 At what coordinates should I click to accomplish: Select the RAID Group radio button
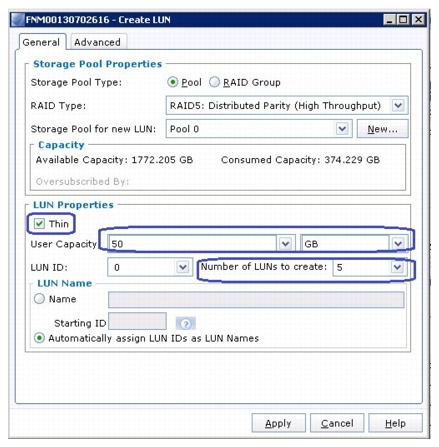[214, 82]
